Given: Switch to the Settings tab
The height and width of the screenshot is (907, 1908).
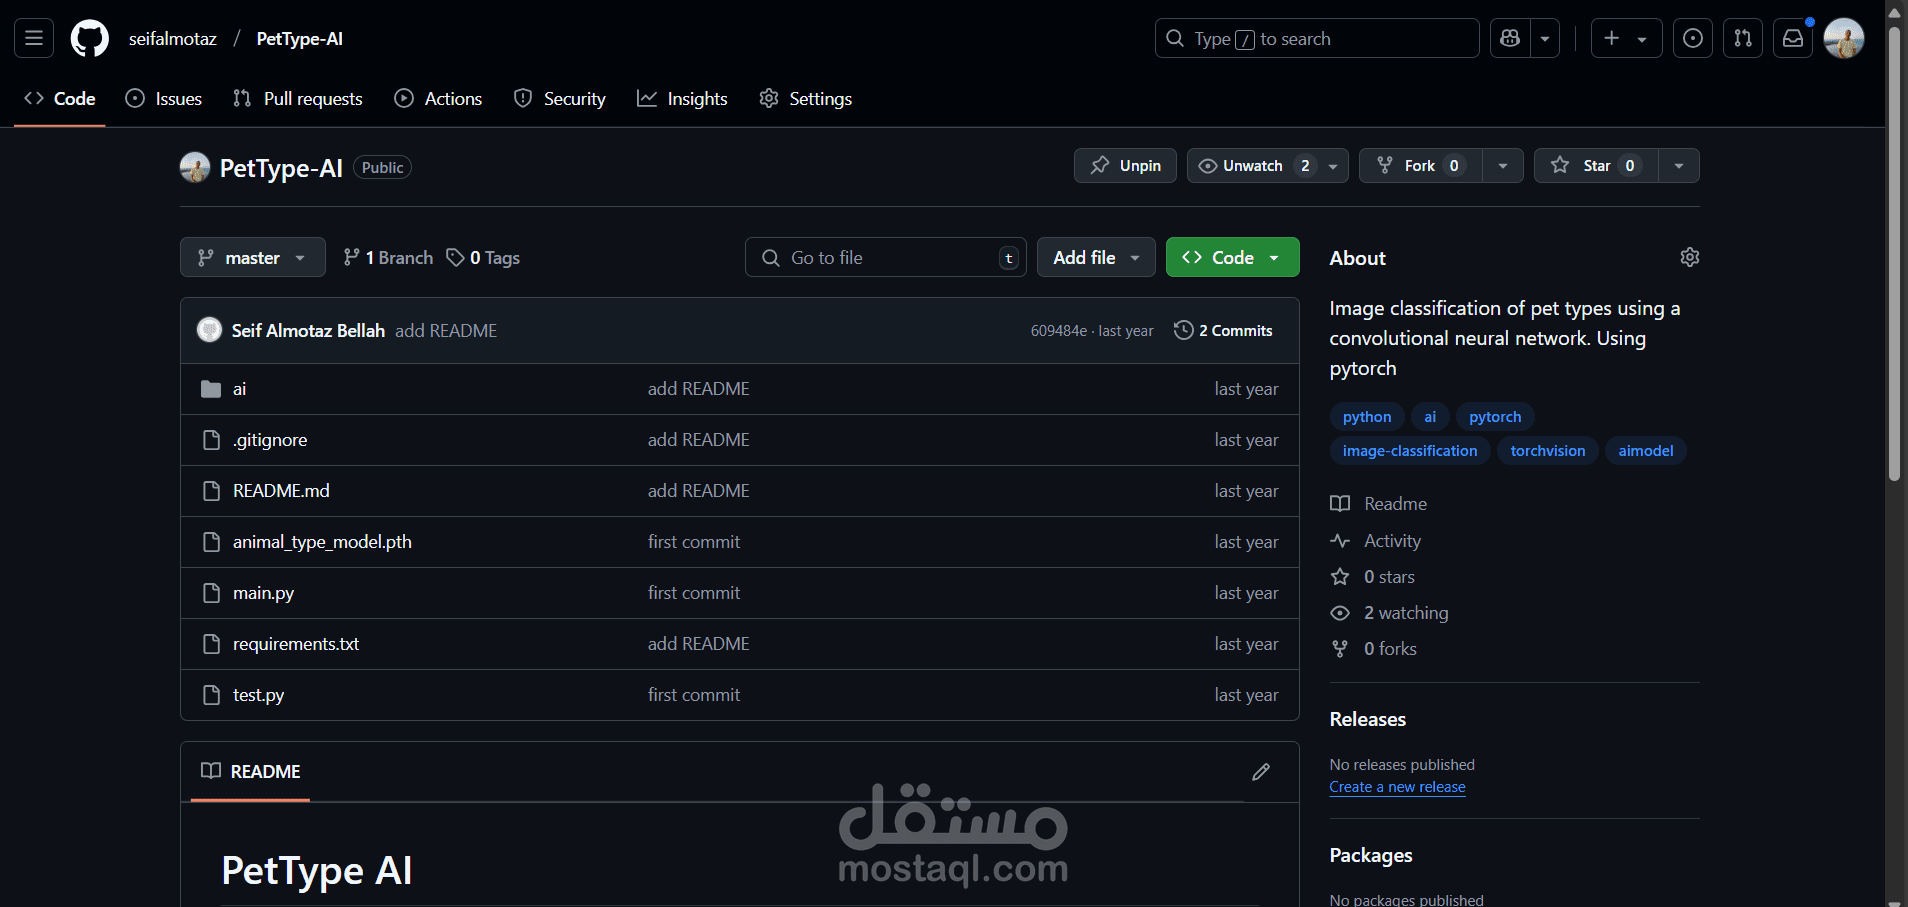Looking at the screenshot, I should click(x=806, y=98).
